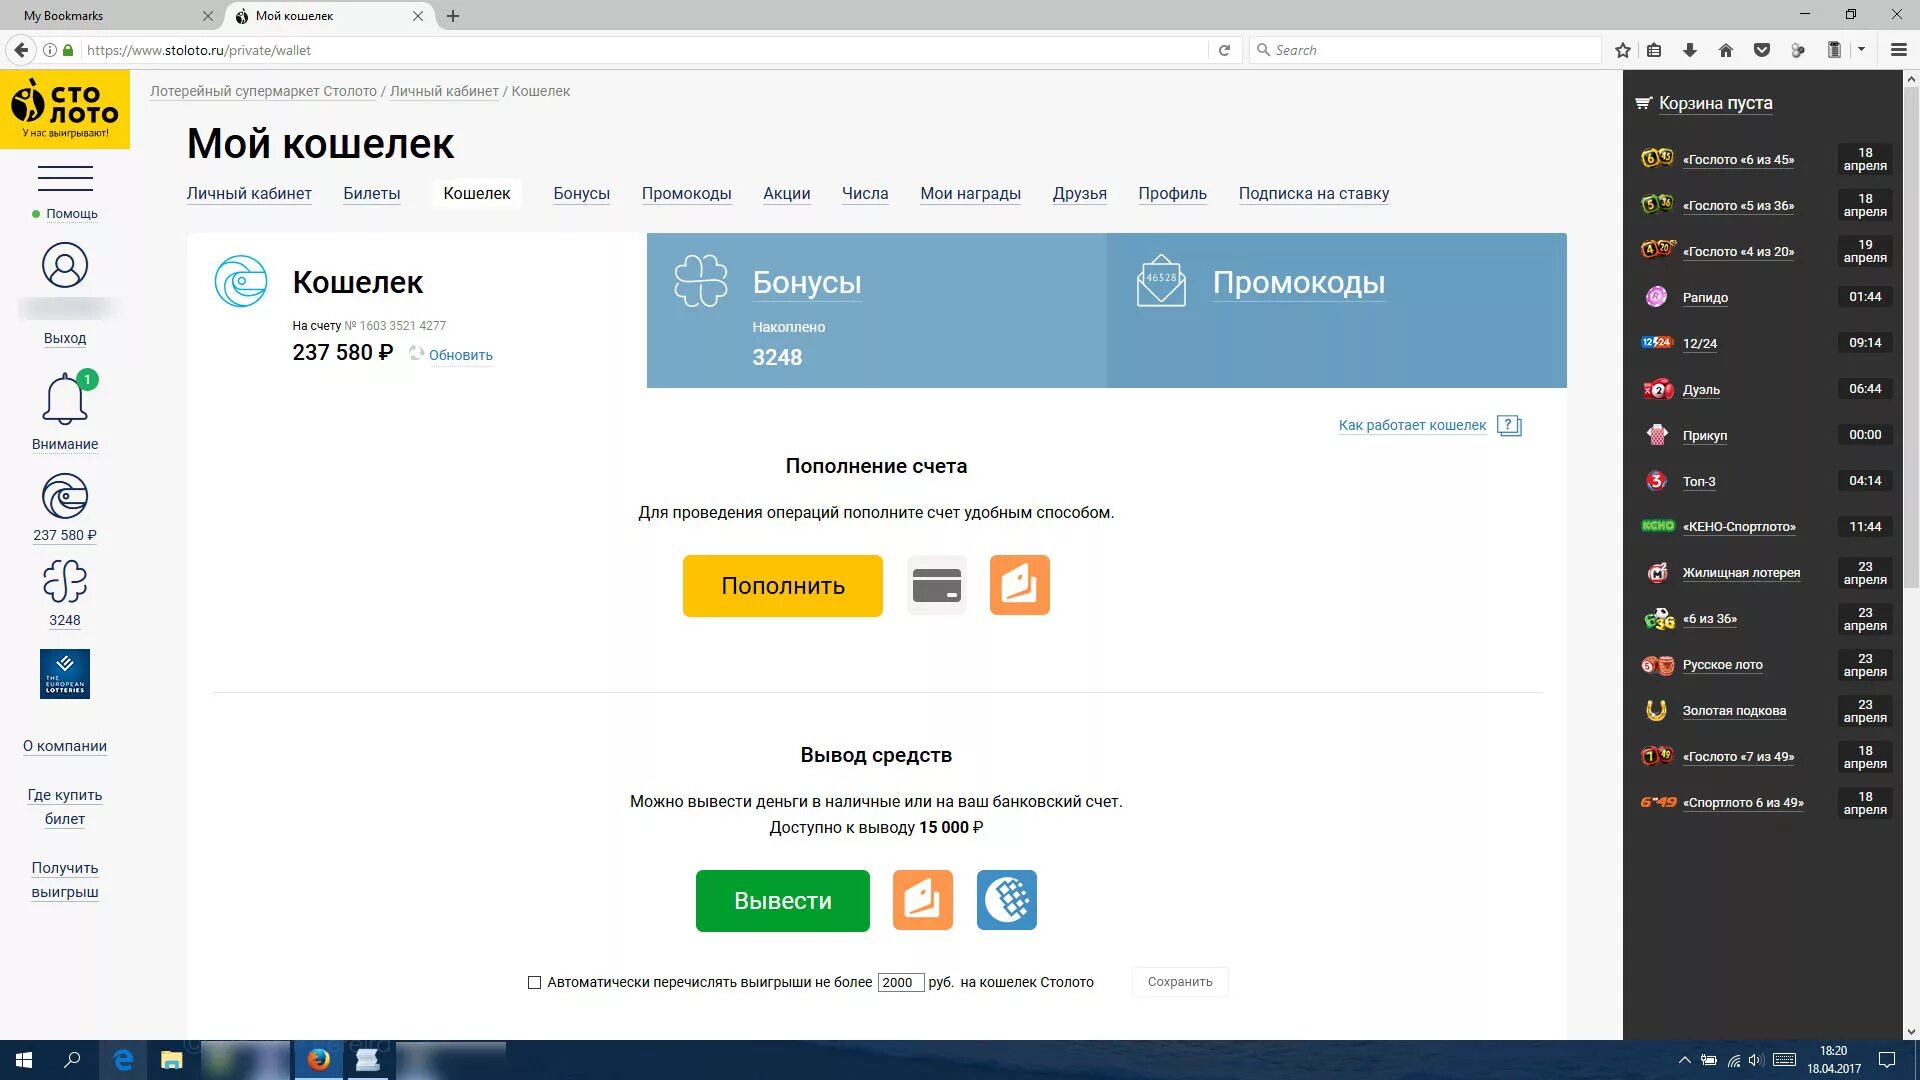Viewport: 1920px width, 1080px height.
Task: Open О компании link
Action: [65, 746]
